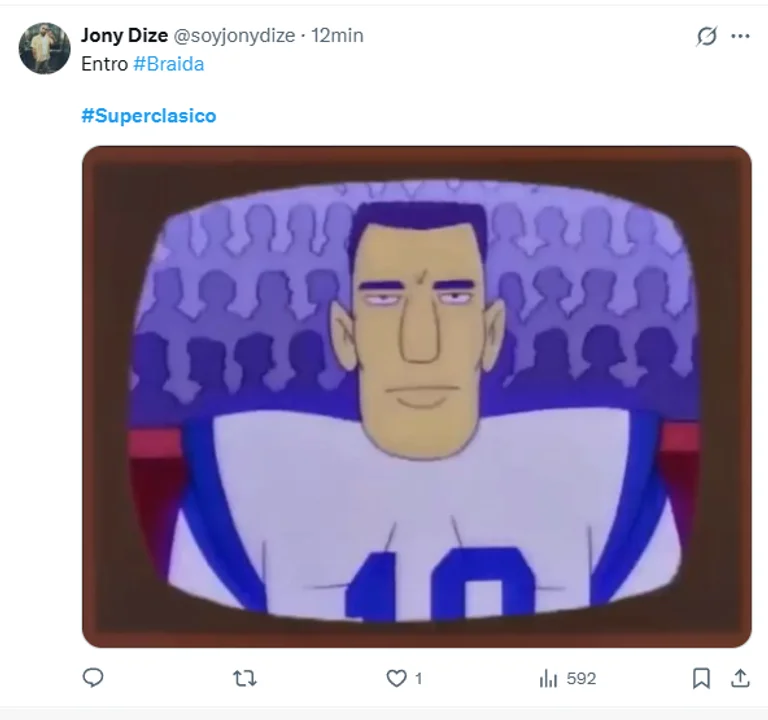
Task: Open the attached cartoon media image
Action: [416, 396]
